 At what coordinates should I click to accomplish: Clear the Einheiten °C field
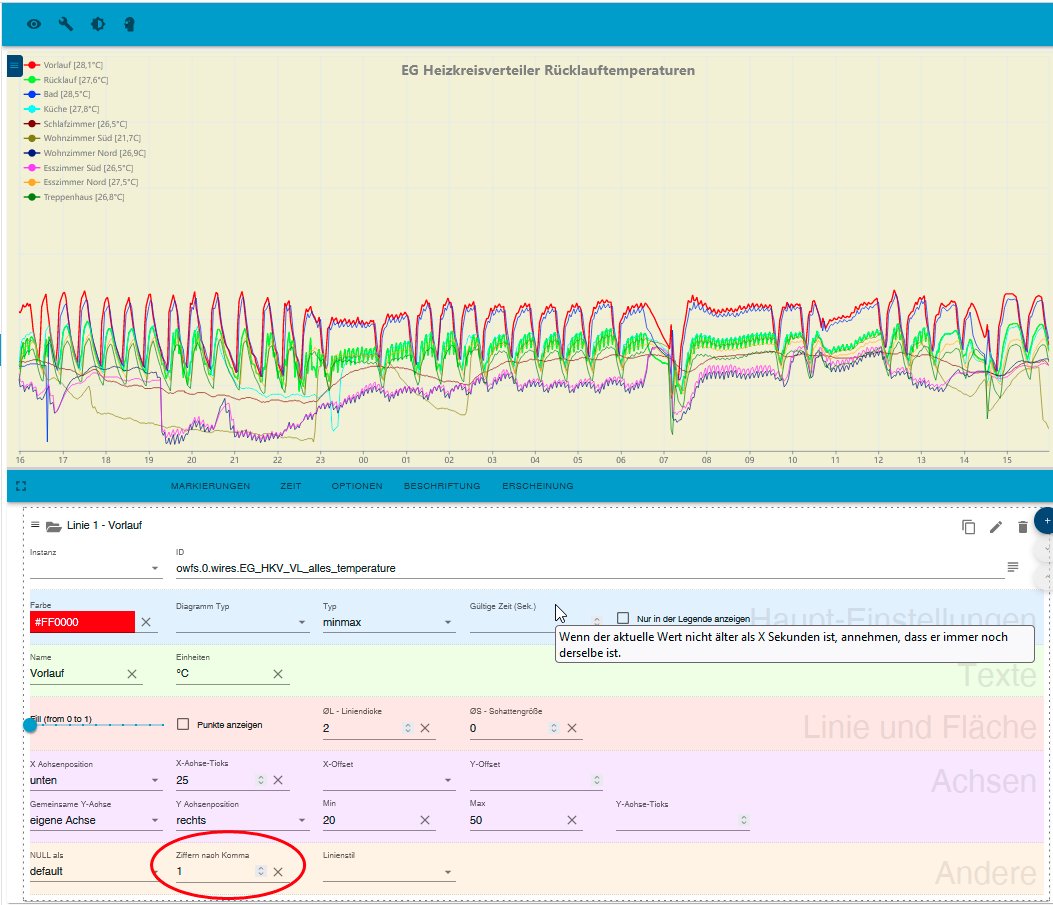click(x=278, y=674)
